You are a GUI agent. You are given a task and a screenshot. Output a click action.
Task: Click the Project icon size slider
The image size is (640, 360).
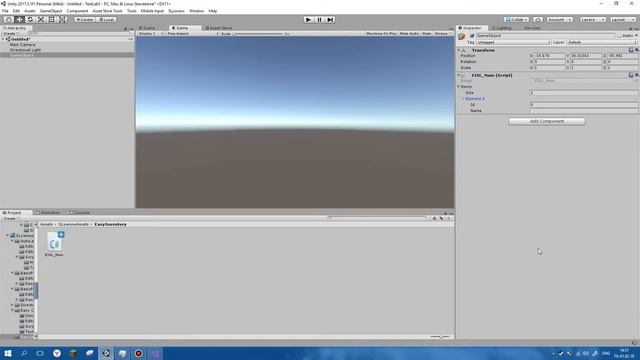point(440,337)
